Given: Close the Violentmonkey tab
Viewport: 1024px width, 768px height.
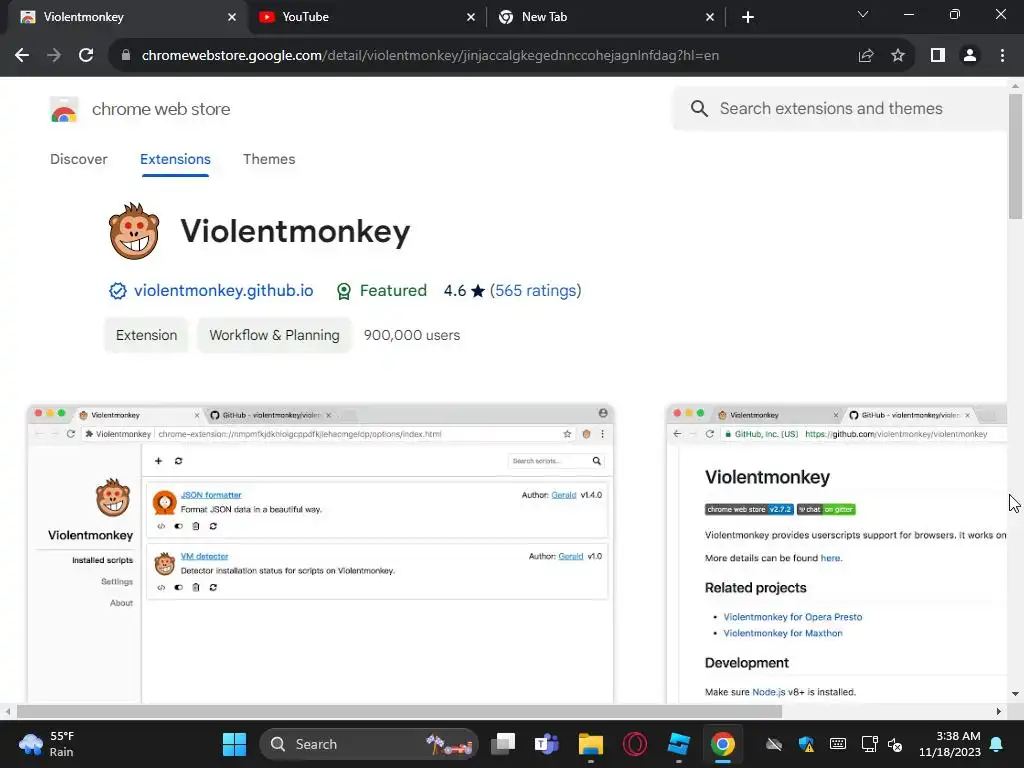Looking at the screenshot, I should [x=232, y=18].
